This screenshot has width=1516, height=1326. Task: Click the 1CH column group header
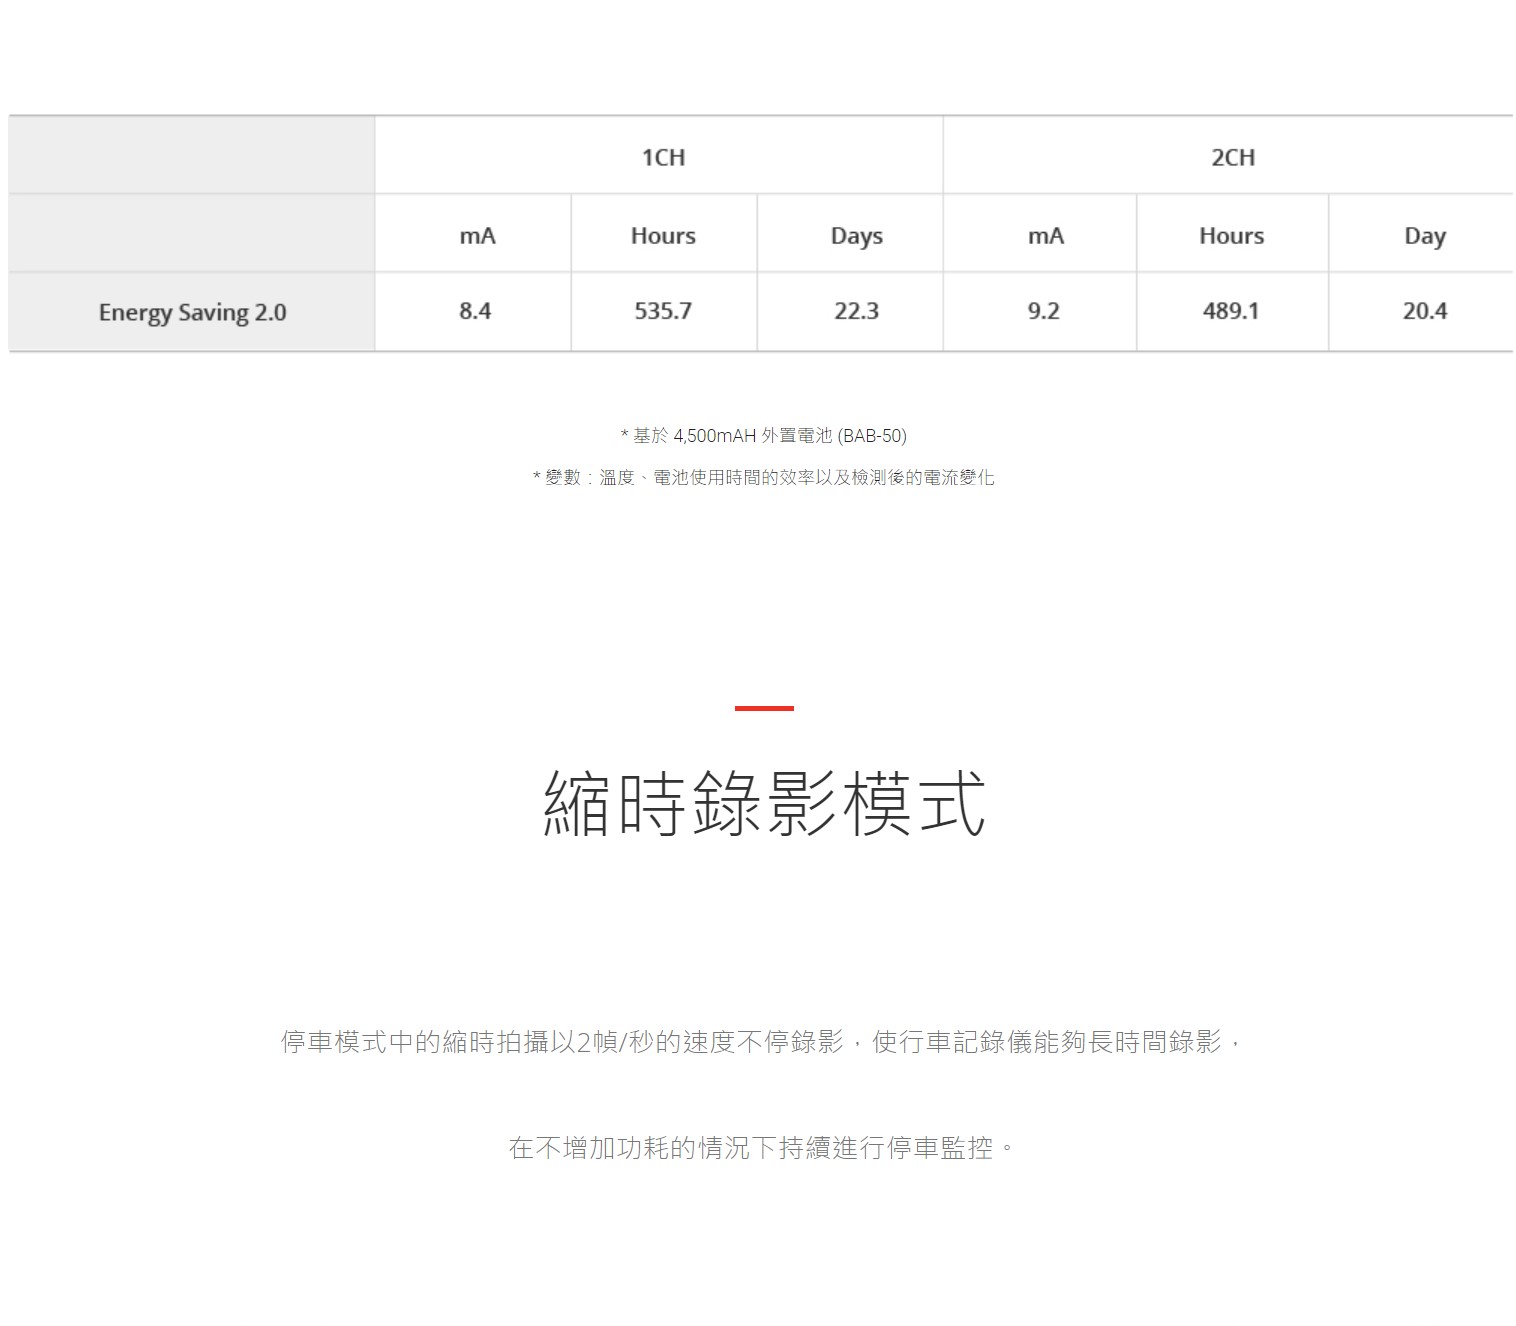pos(663,157)
